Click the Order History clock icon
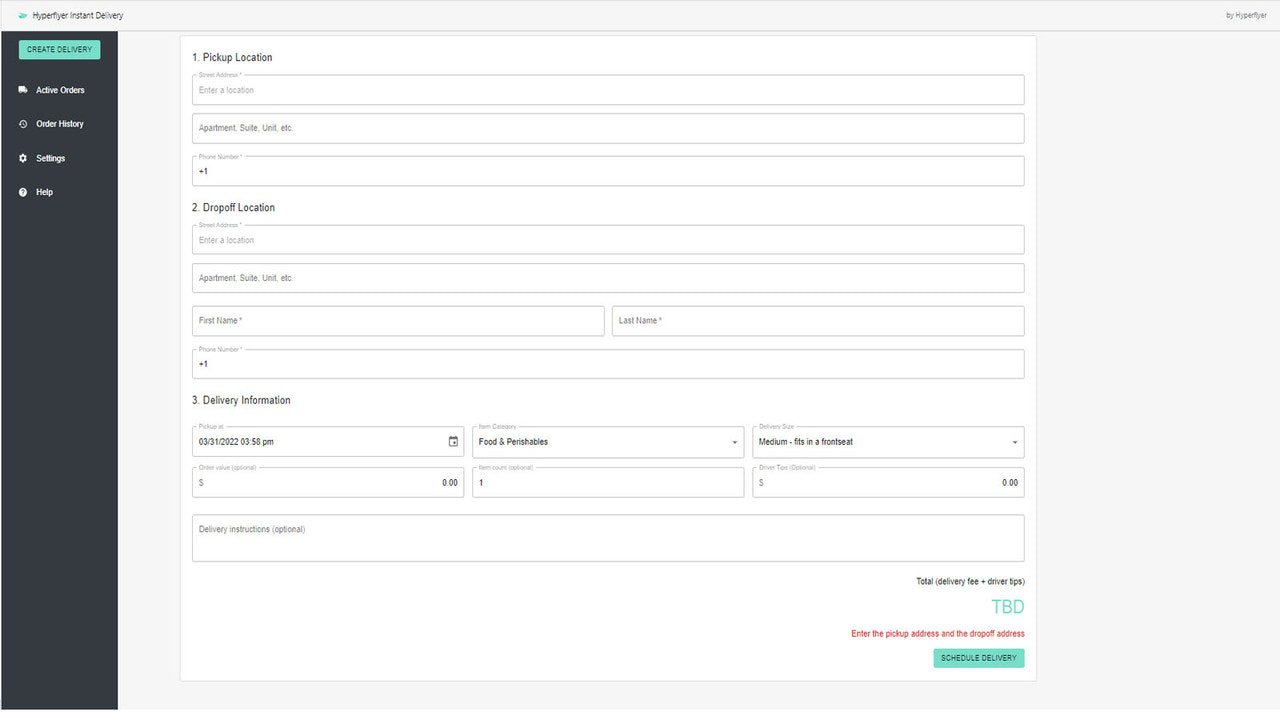The width and height of the screenshot is (1280, 720). click(22, 123)
